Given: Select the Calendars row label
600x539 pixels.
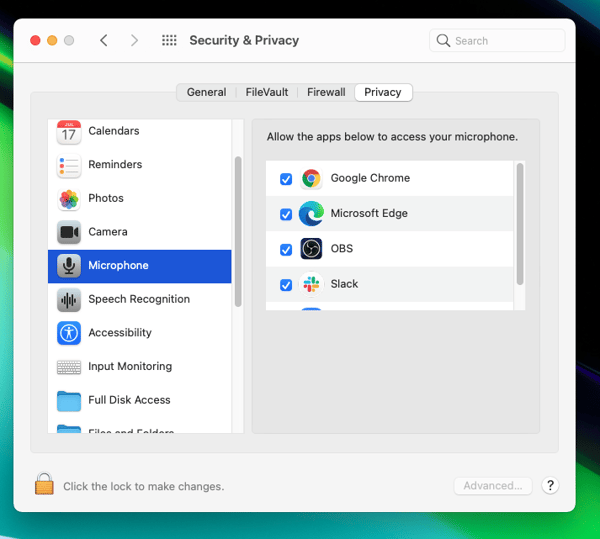Looking at the screenshot, I should point(114,131).
